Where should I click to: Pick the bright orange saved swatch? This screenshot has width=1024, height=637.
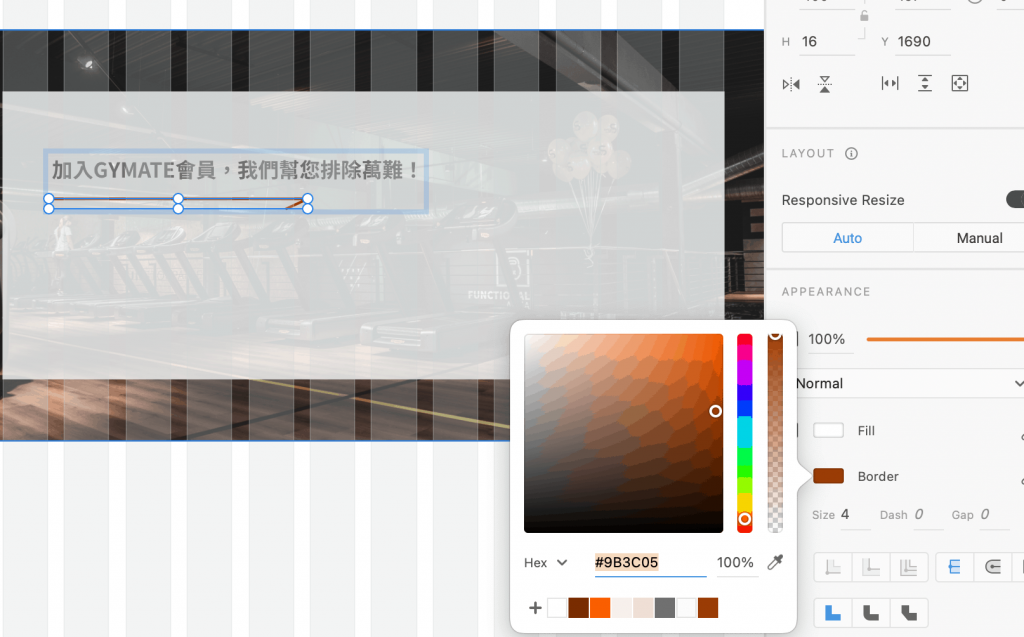600,608
